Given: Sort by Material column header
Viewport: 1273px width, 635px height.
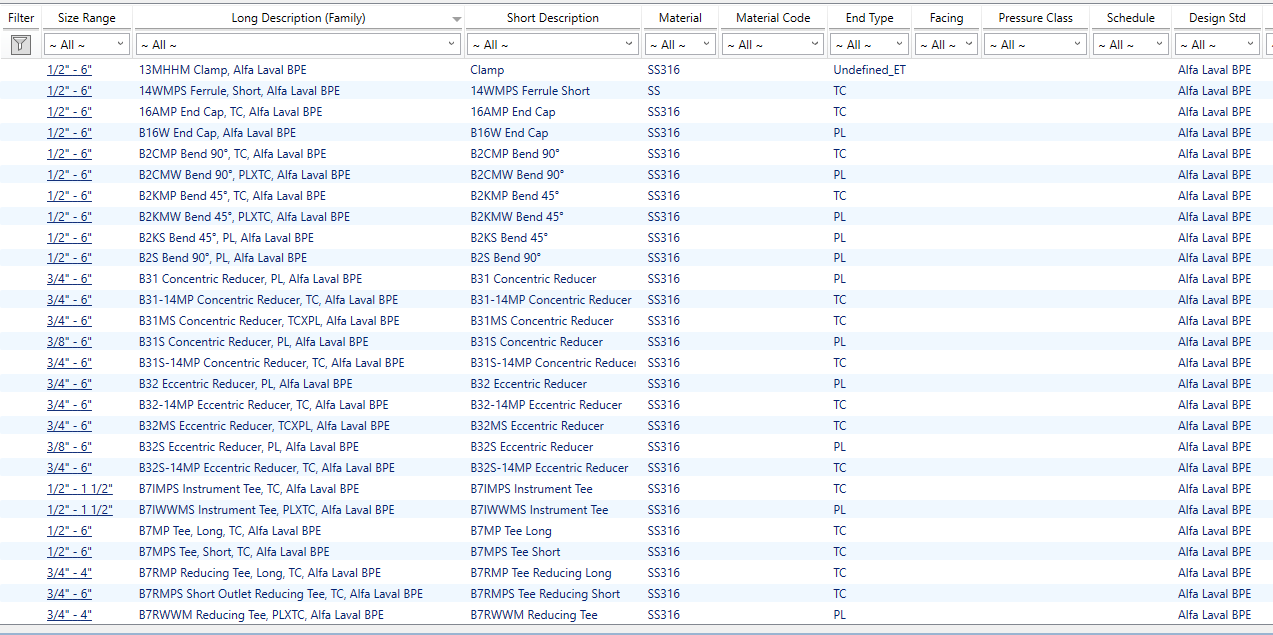Looking at the screenshot, I should [680, 18].
